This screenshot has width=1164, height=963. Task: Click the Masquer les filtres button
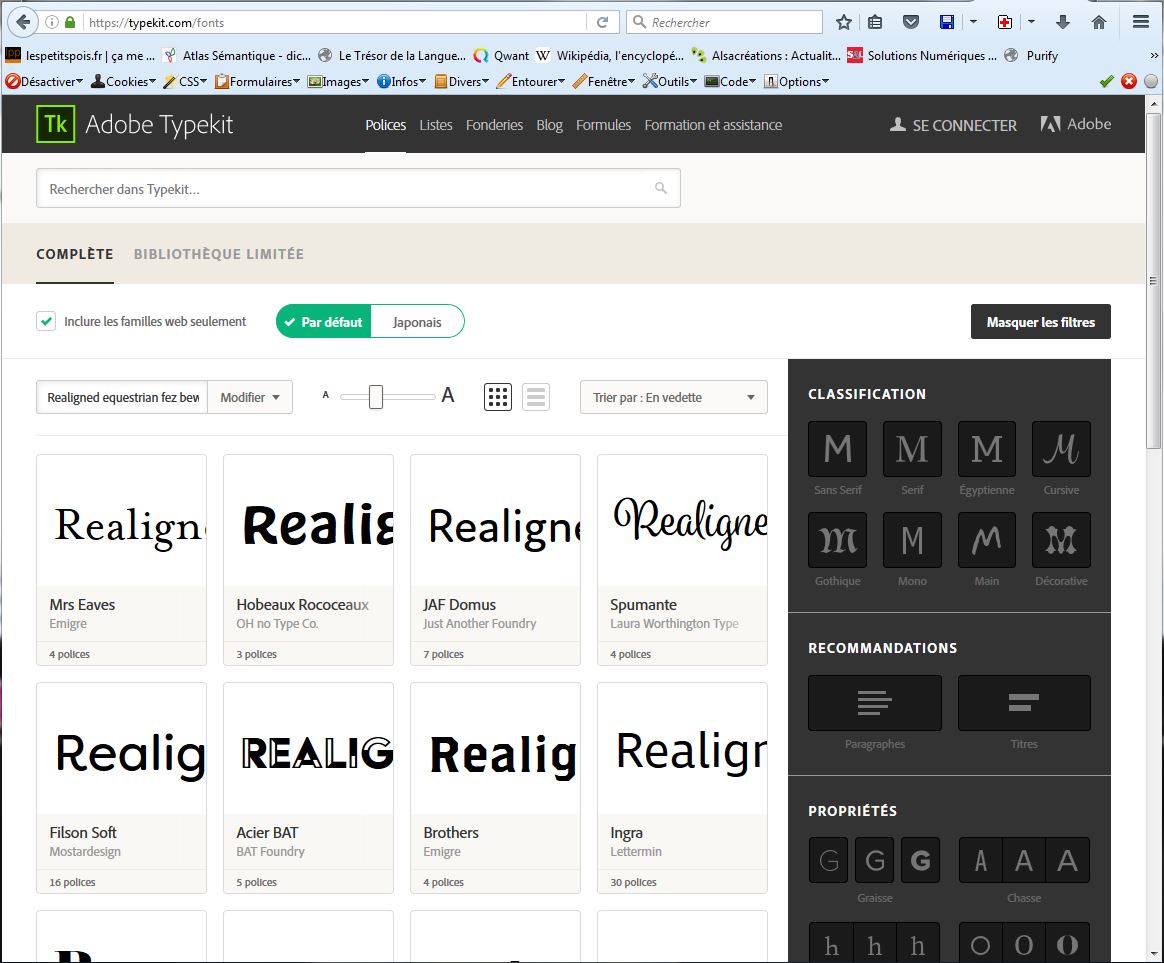pos(1040,322)
